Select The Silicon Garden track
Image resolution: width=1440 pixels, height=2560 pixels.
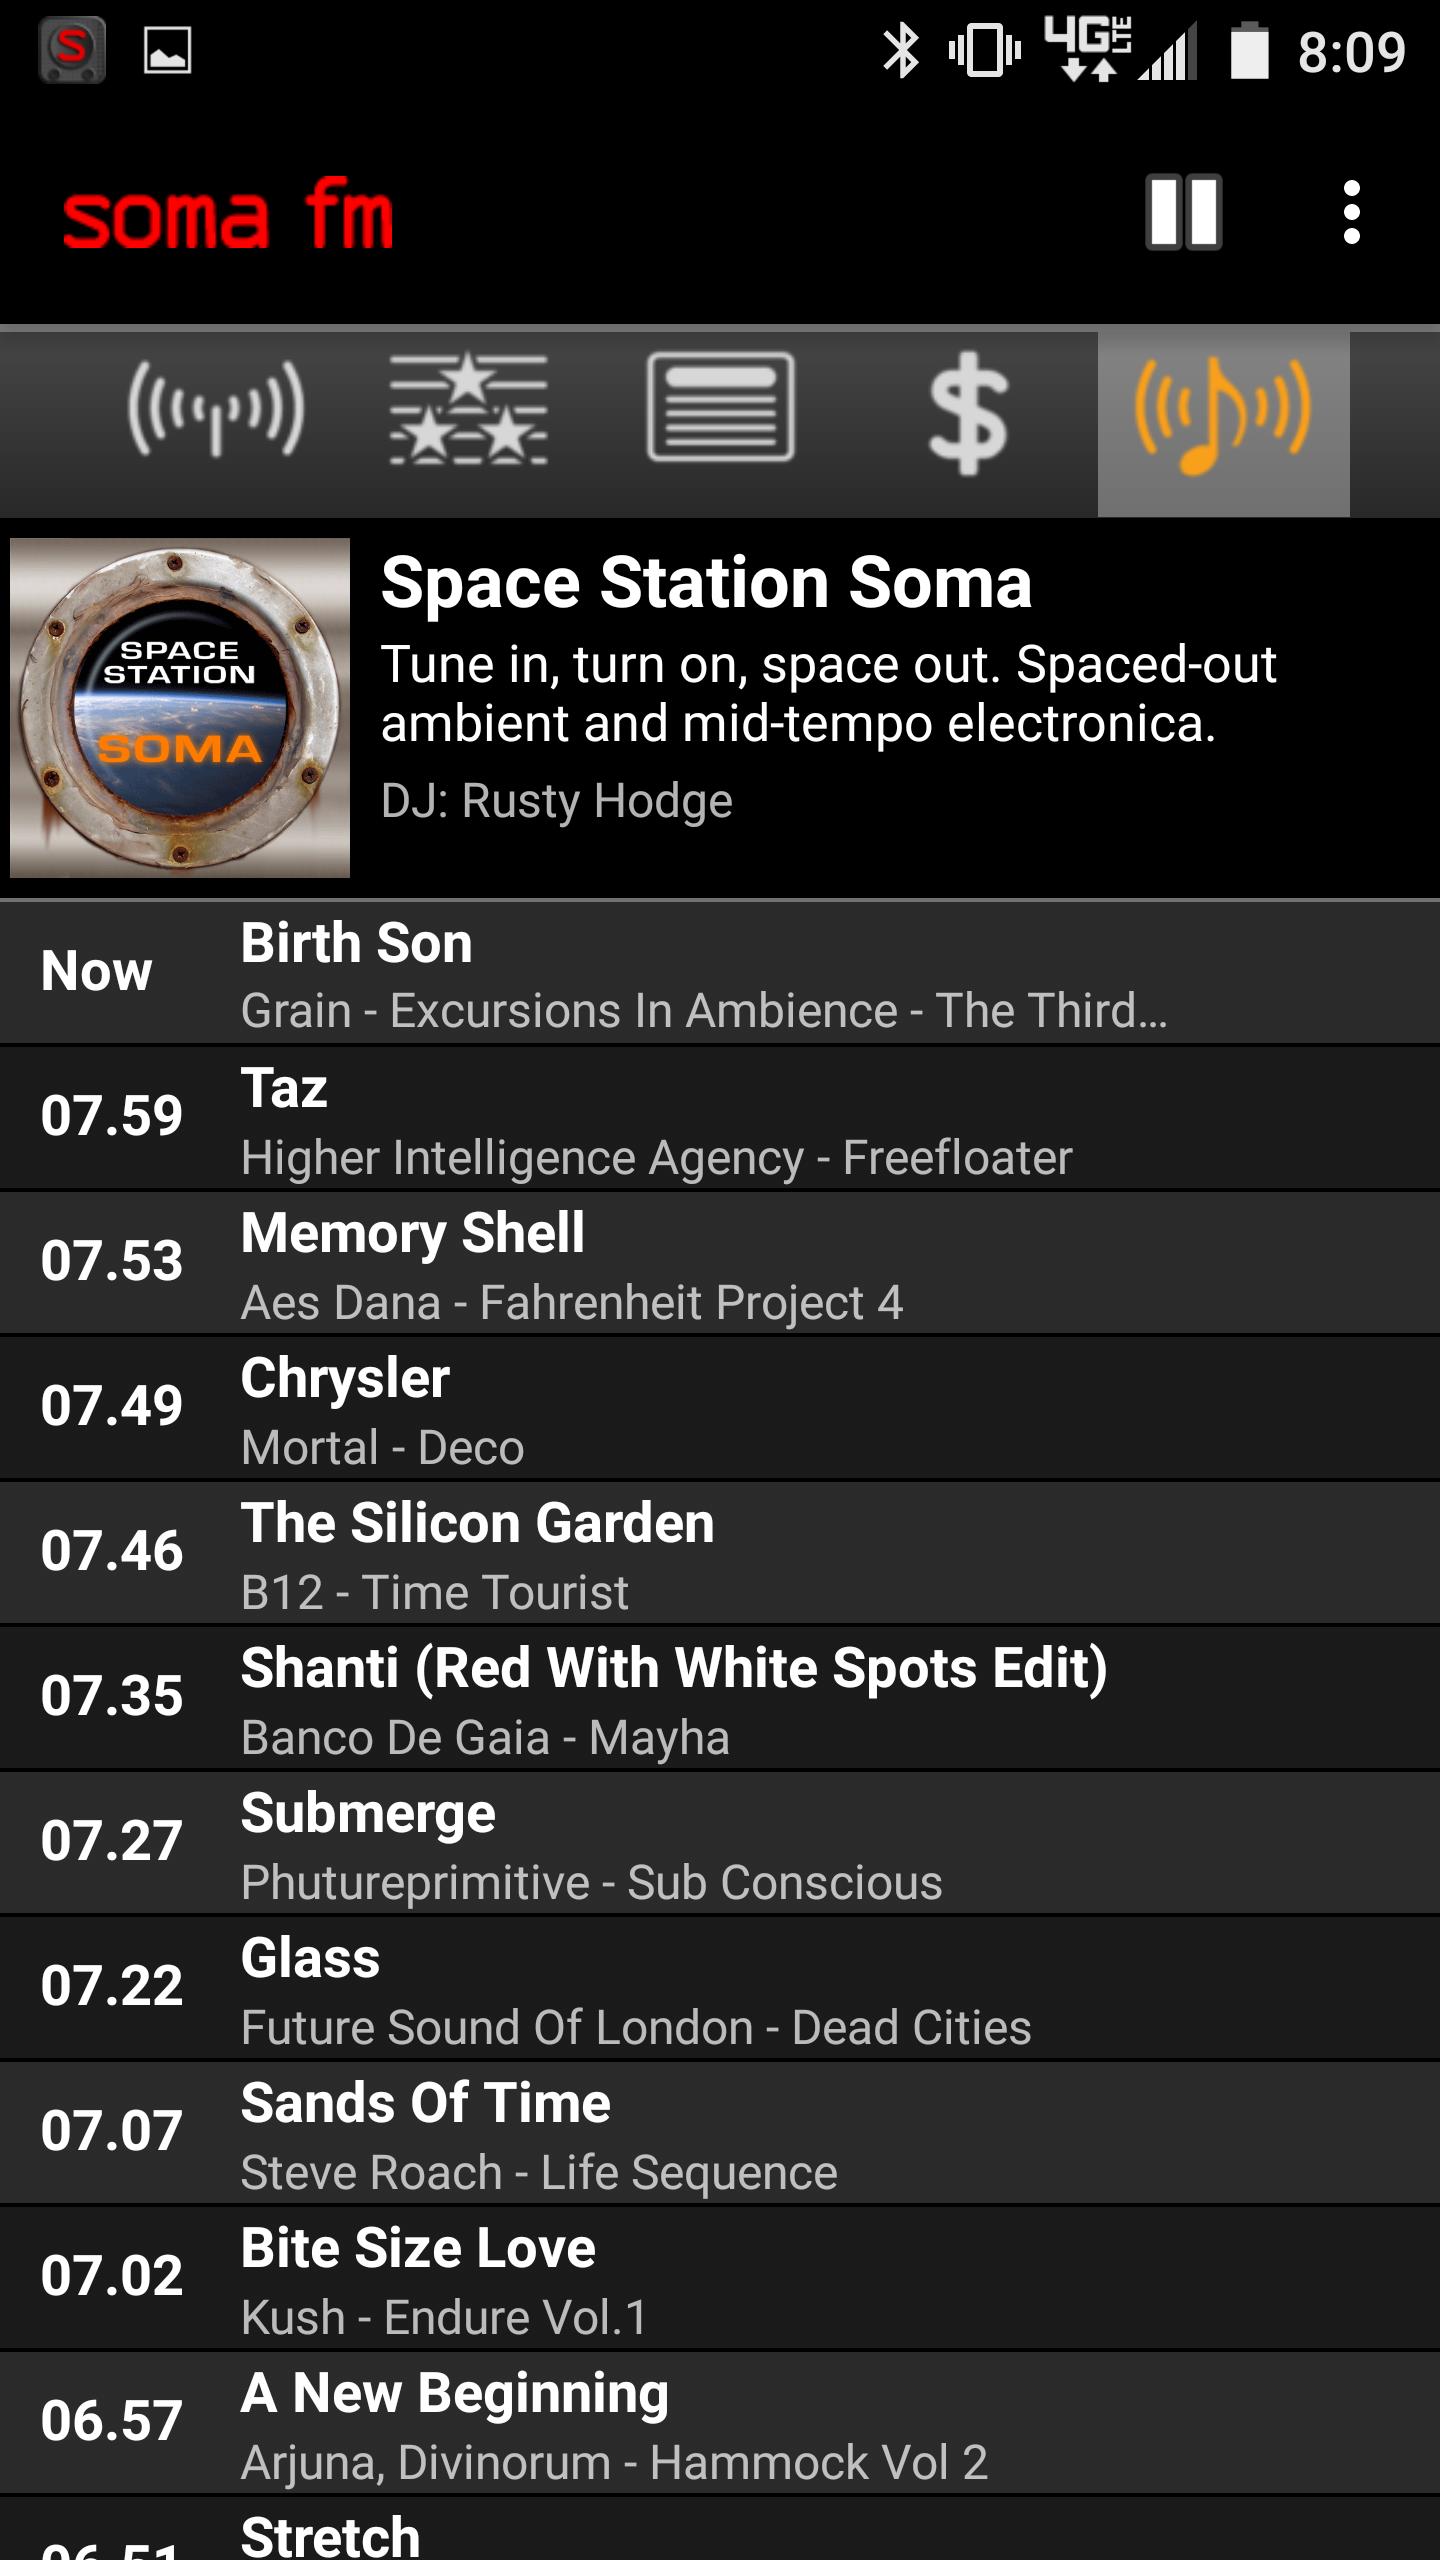720,1553
